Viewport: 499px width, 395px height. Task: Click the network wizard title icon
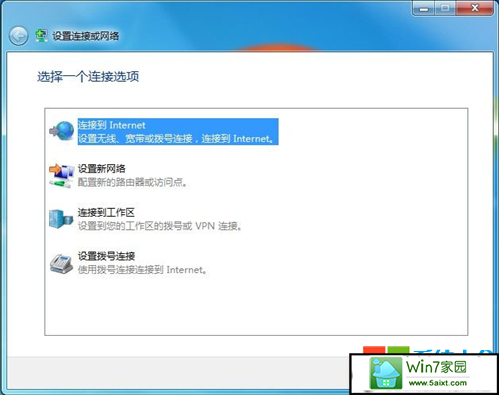[41, 36]
